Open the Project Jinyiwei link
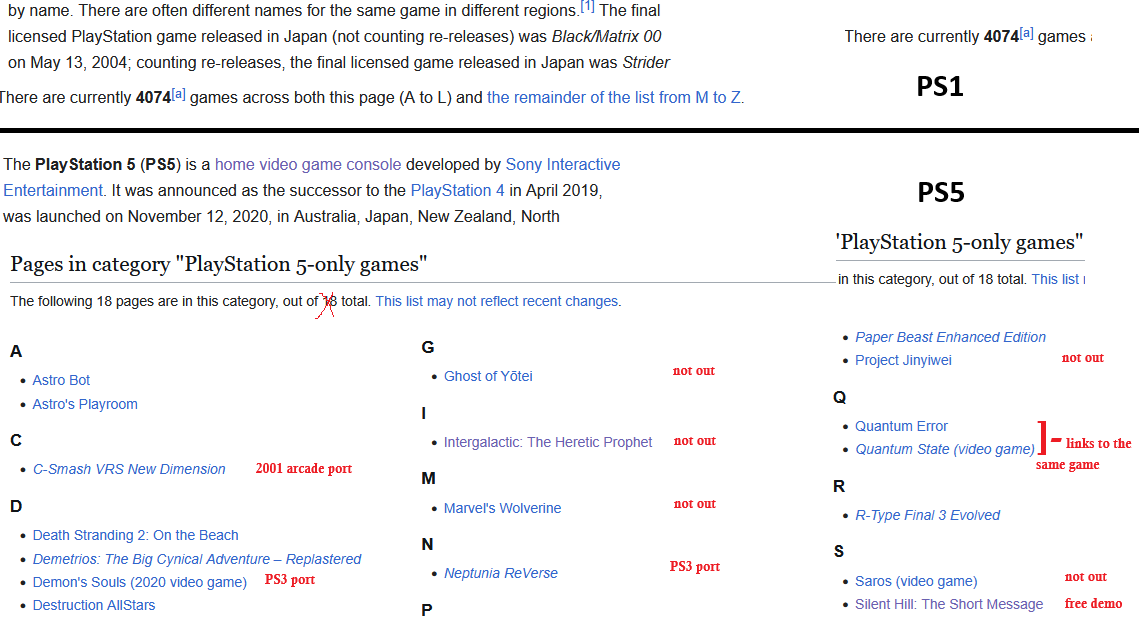Viewport: 1139px width, 632px height. (903, 360)
